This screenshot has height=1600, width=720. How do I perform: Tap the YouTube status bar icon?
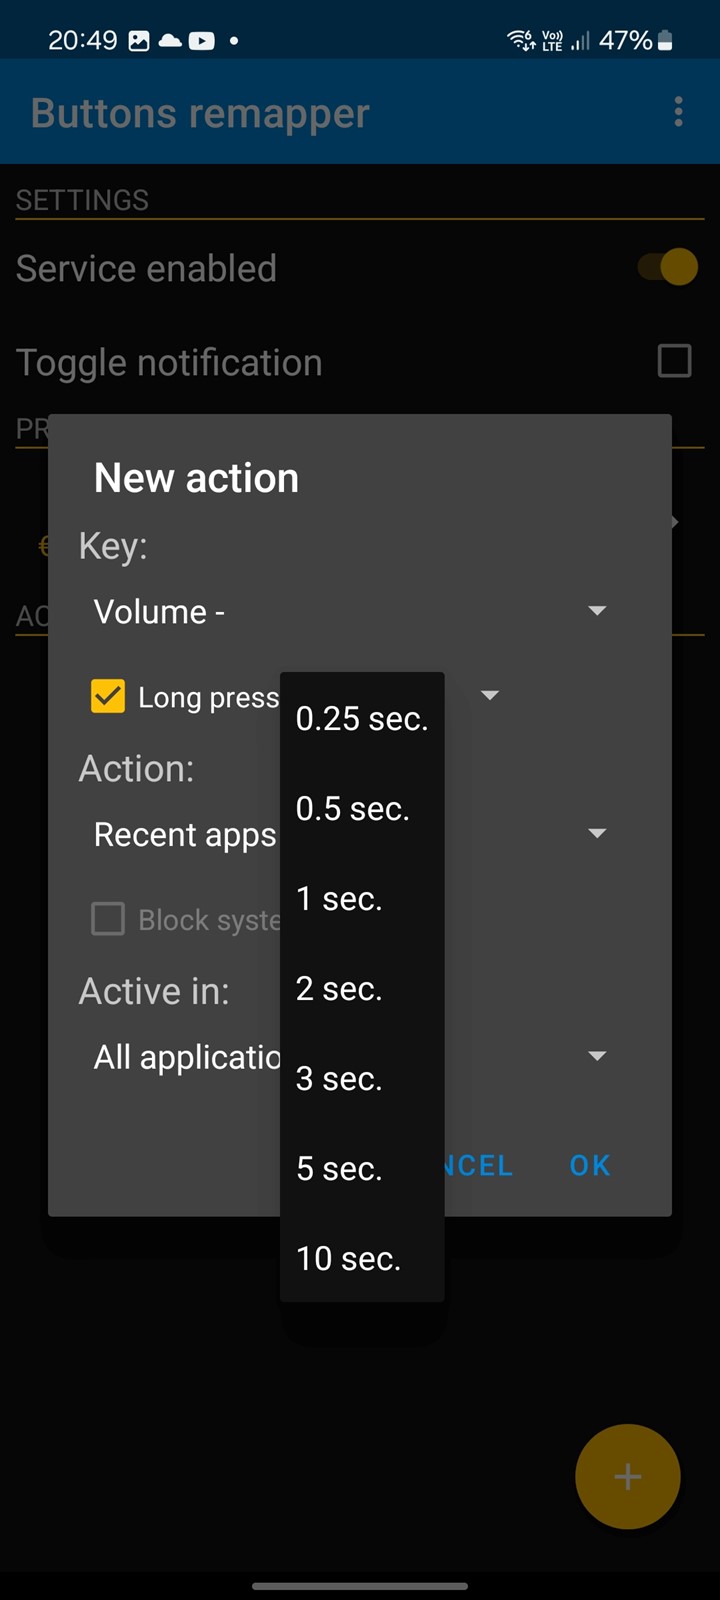202,41
